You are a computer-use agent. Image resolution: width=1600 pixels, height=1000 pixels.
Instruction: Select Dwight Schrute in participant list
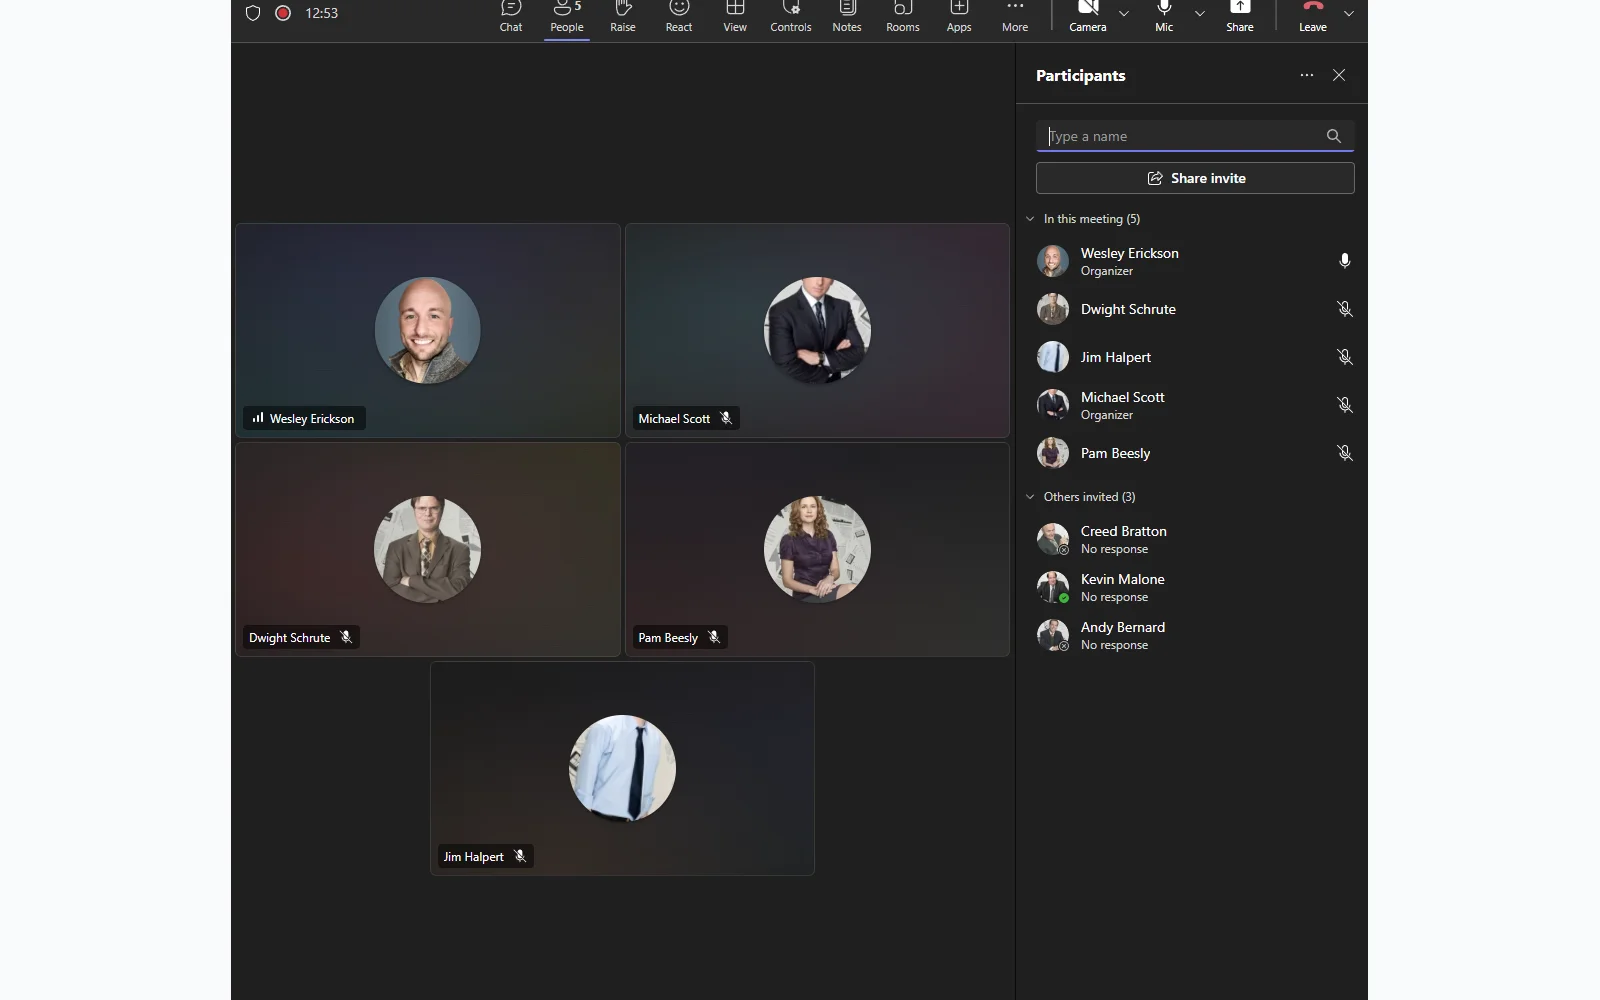click(x=1192, y=309)
